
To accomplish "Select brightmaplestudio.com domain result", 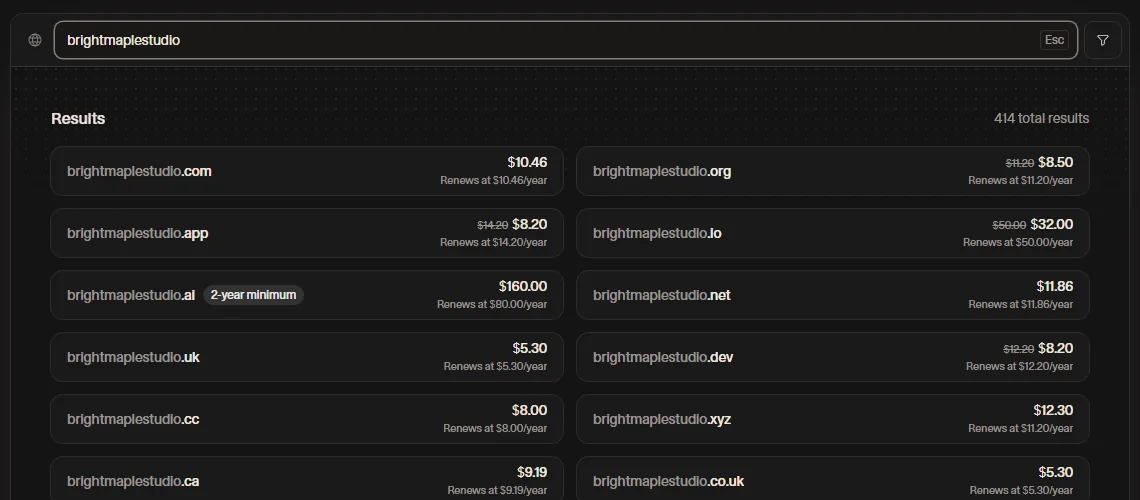I will point(307,171).
